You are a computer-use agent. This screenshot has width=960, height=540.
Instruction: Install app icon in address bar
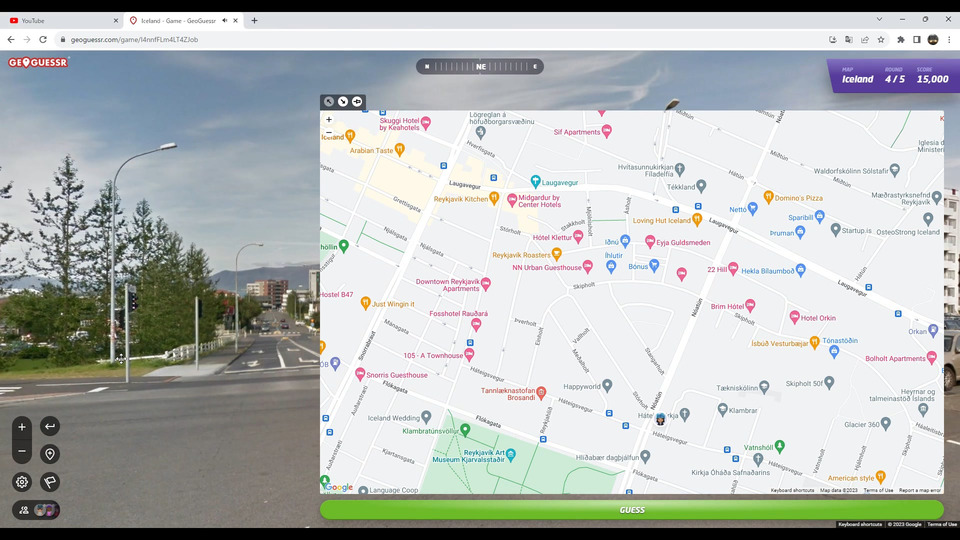click(x=833, y=39)
